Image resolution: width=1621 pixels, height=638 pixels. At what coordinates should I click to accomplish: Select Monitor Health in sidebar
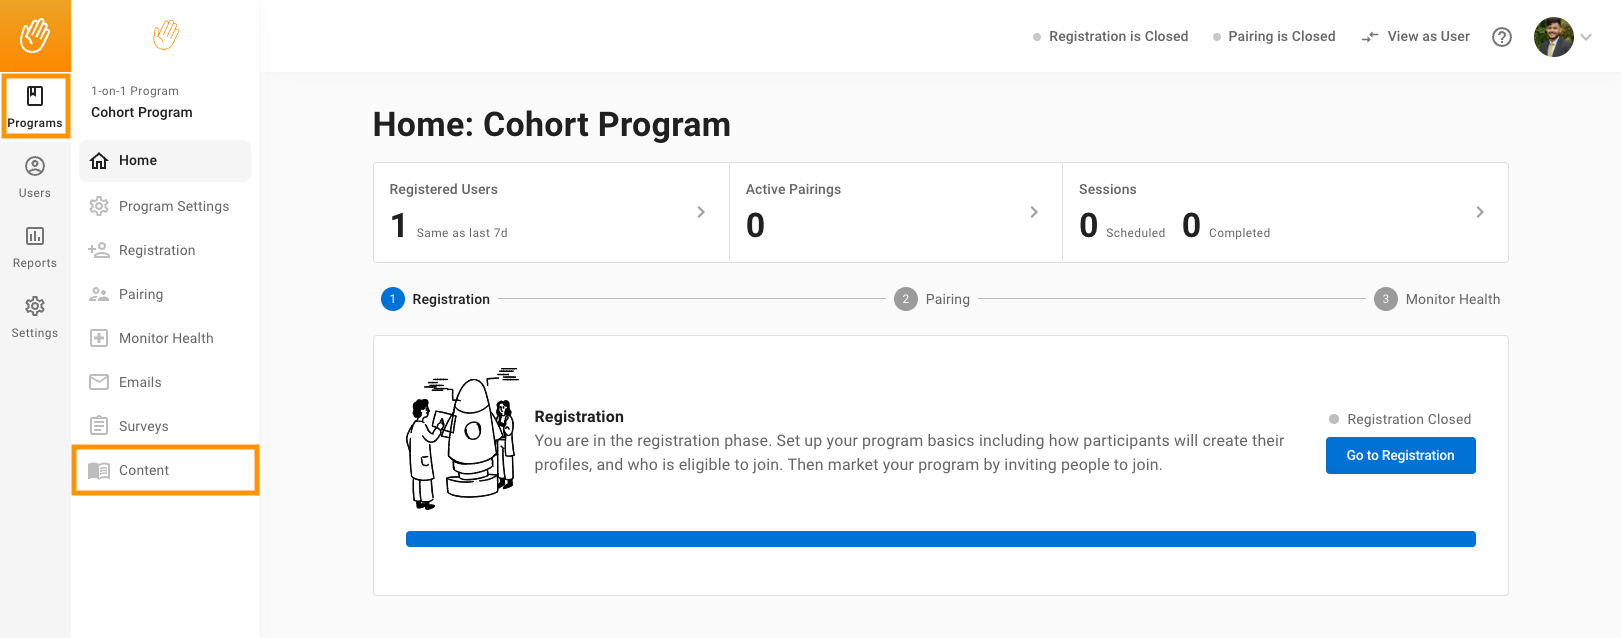click(165, 338)
